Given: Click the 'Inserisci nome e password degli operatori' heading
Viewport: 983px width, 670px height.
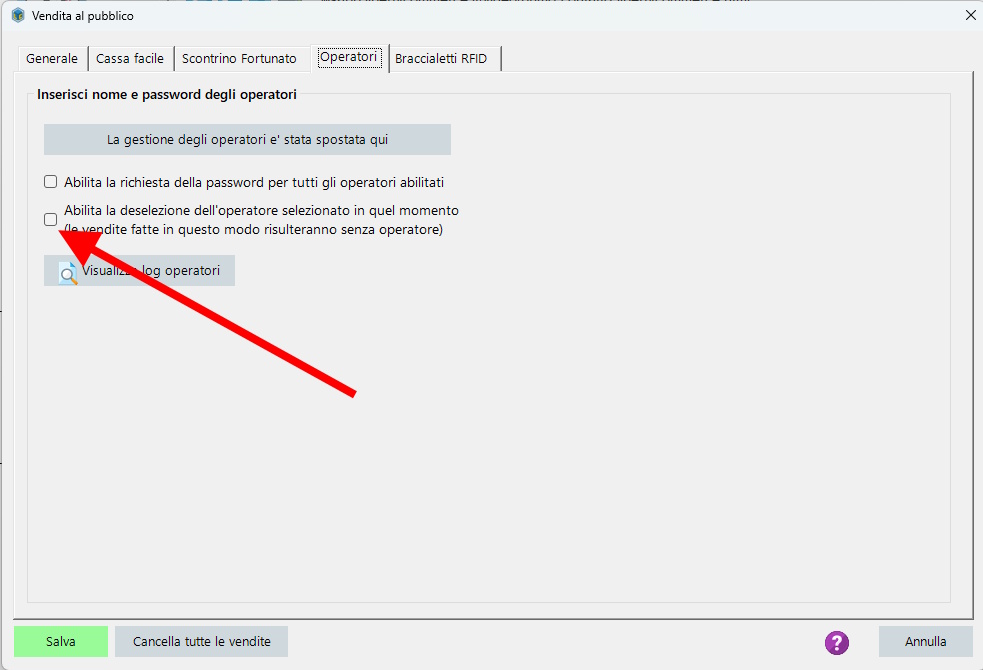Looking at the screenshot, I should [x=167, y=95].
